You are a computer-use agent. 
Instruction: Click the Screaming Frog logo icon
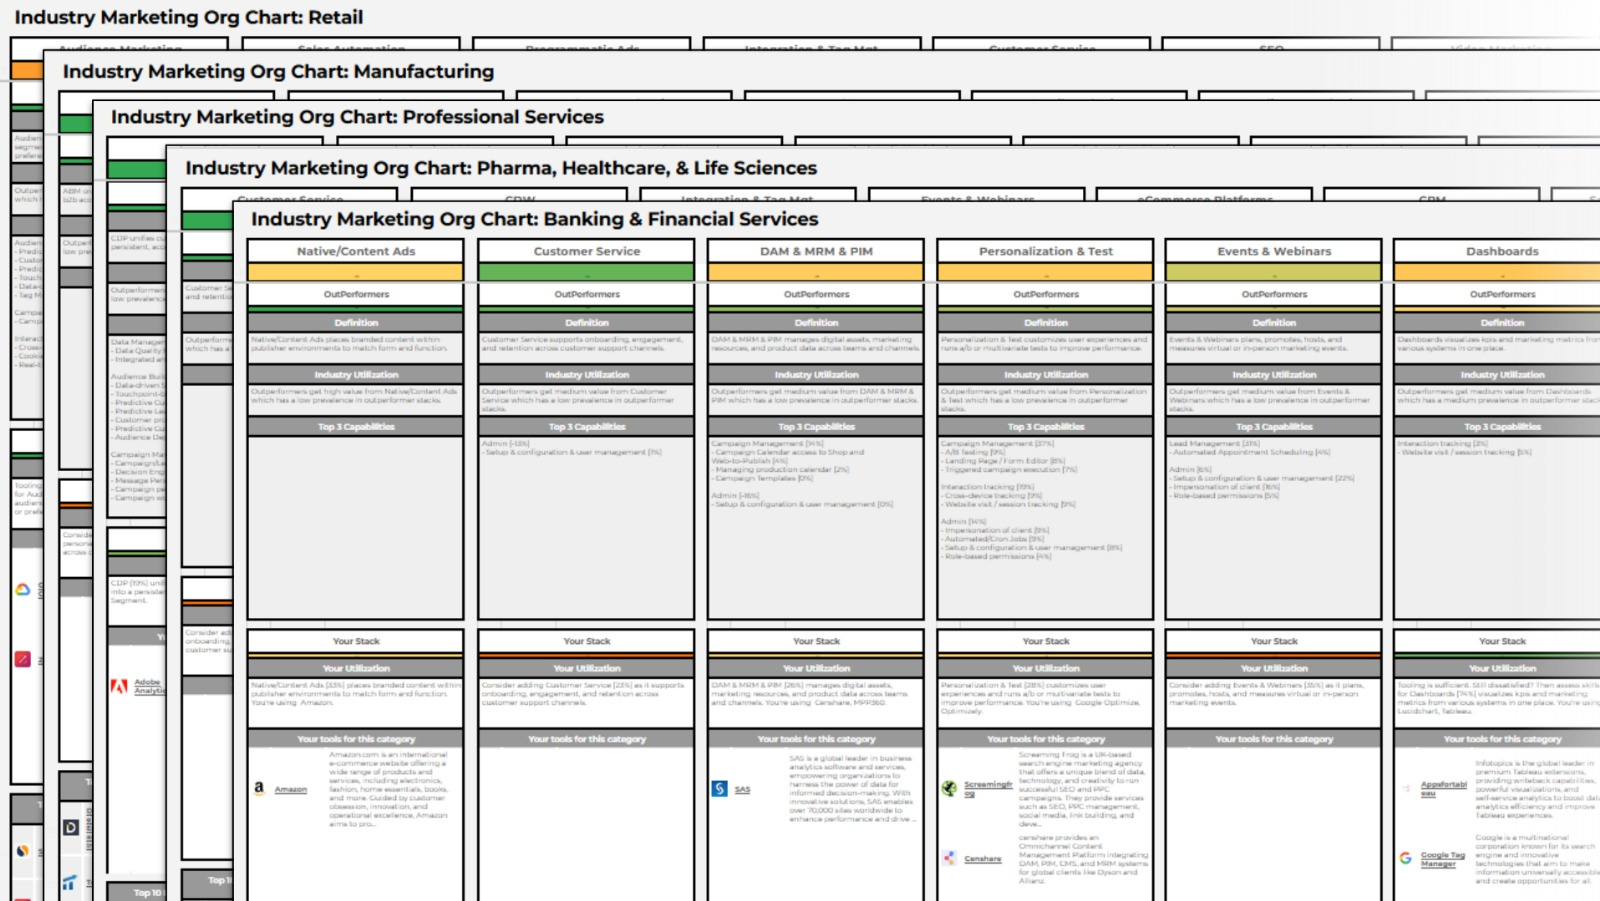tap(949, 788)
